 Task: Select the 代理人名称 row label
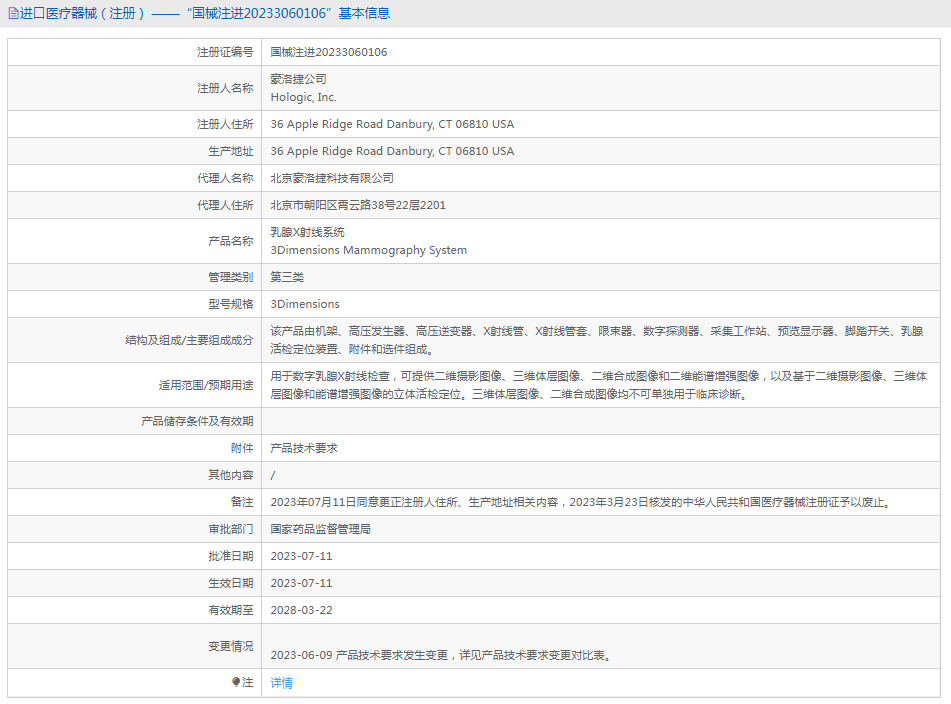225,178
